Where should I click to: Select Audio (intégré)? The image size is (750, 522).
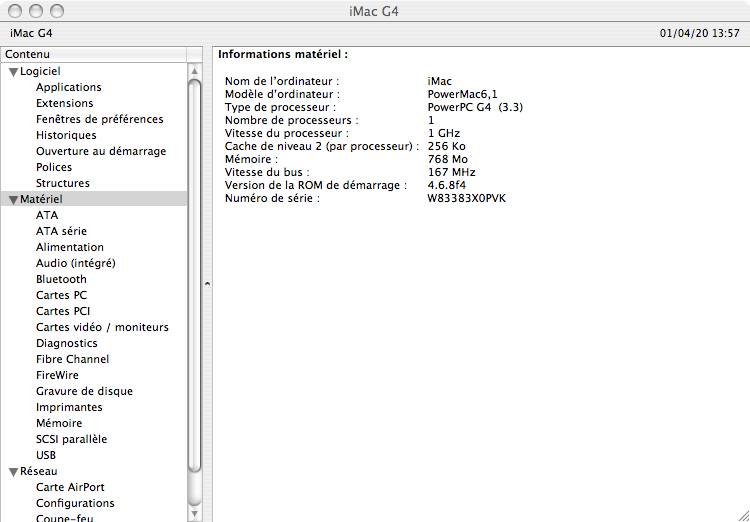click(76, 263)
